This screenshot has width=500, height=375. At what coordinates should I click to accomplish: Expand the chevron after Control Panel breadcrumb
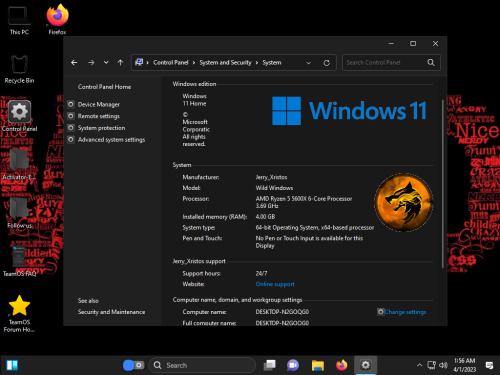[x=194, y=63]
